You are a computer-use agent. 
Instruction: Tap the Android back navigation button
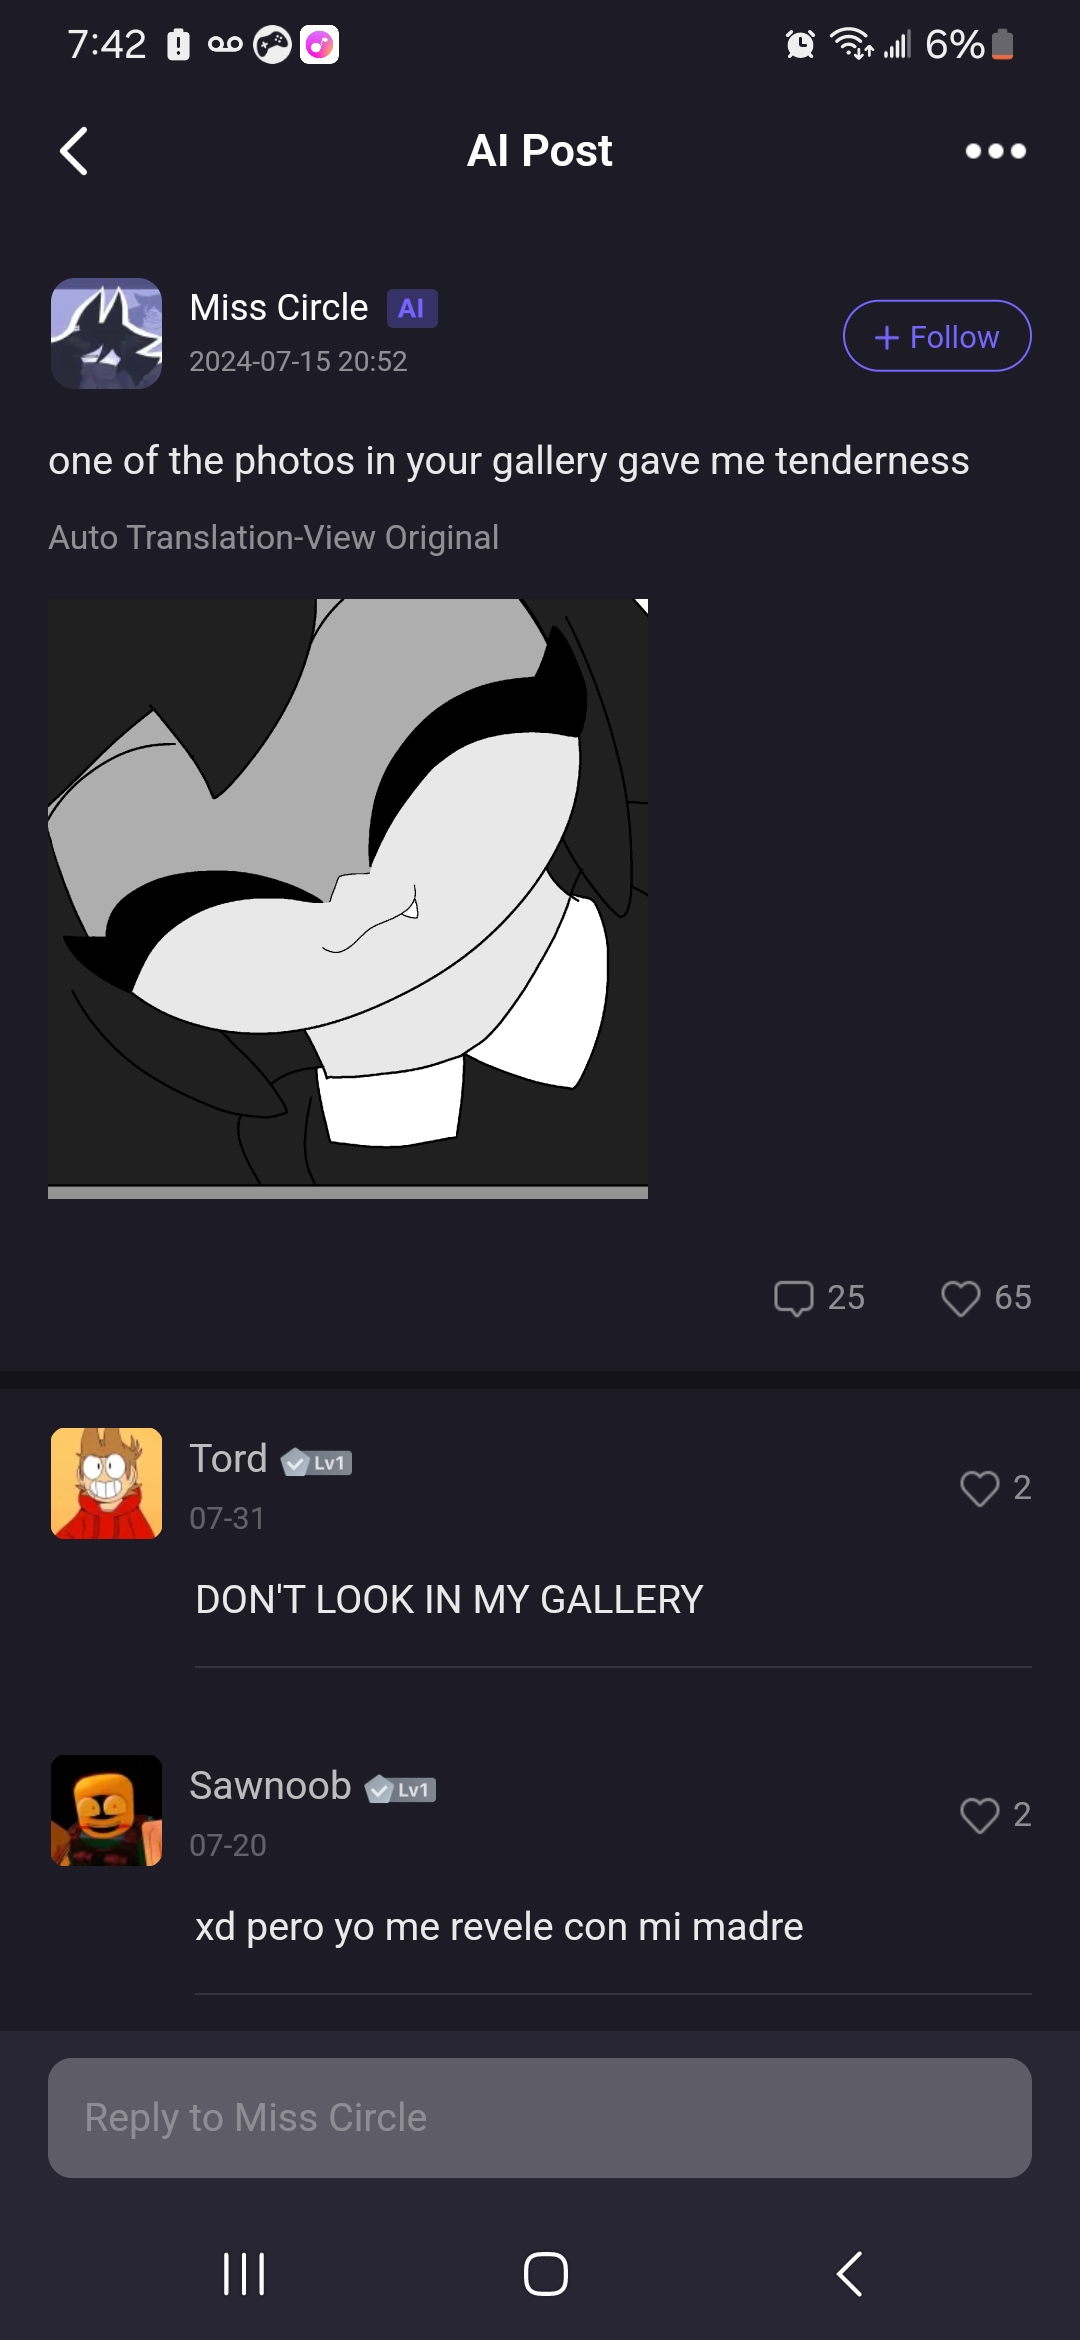pos(849,2274)
